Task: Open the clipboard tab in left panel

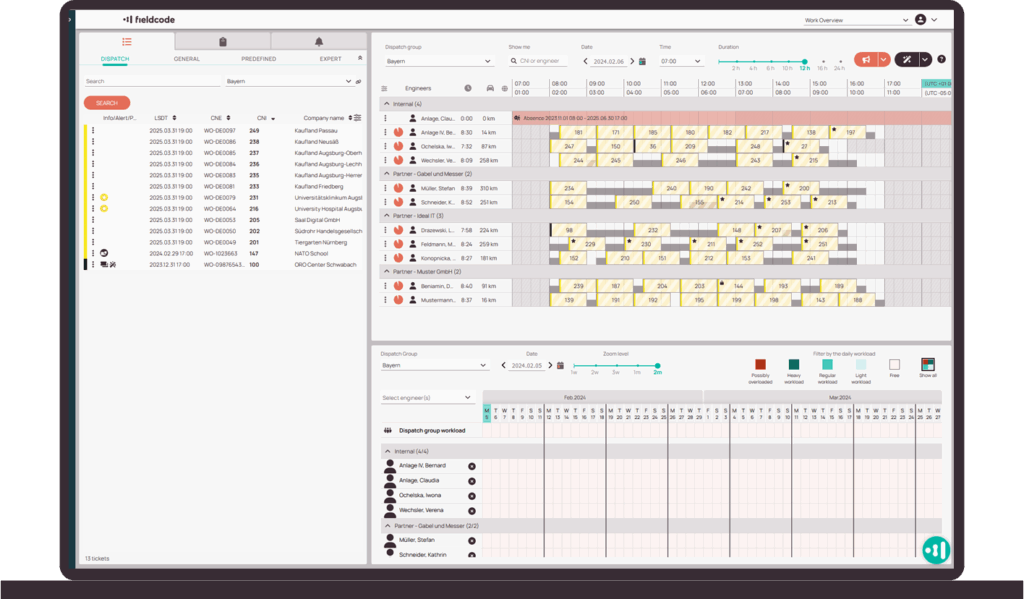Action: 222,42
